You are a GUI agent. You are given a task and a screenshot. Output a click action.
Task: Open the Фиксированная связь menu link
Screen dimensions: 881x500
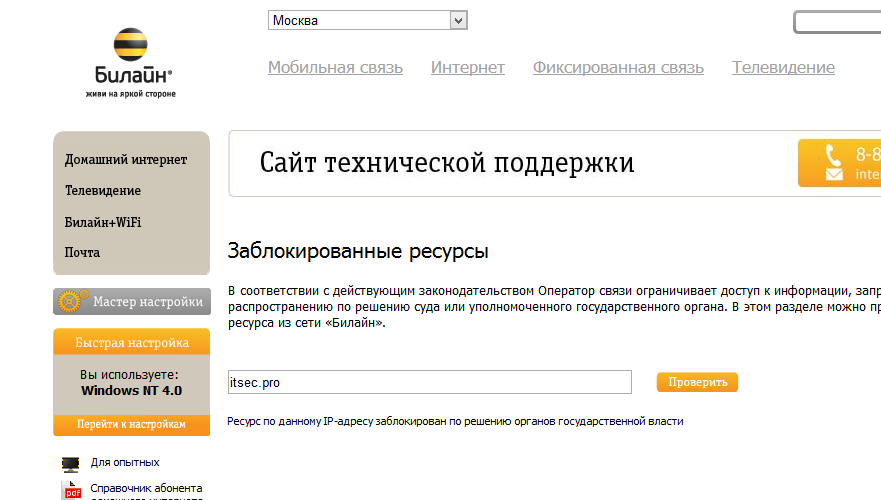click(618, 67)
